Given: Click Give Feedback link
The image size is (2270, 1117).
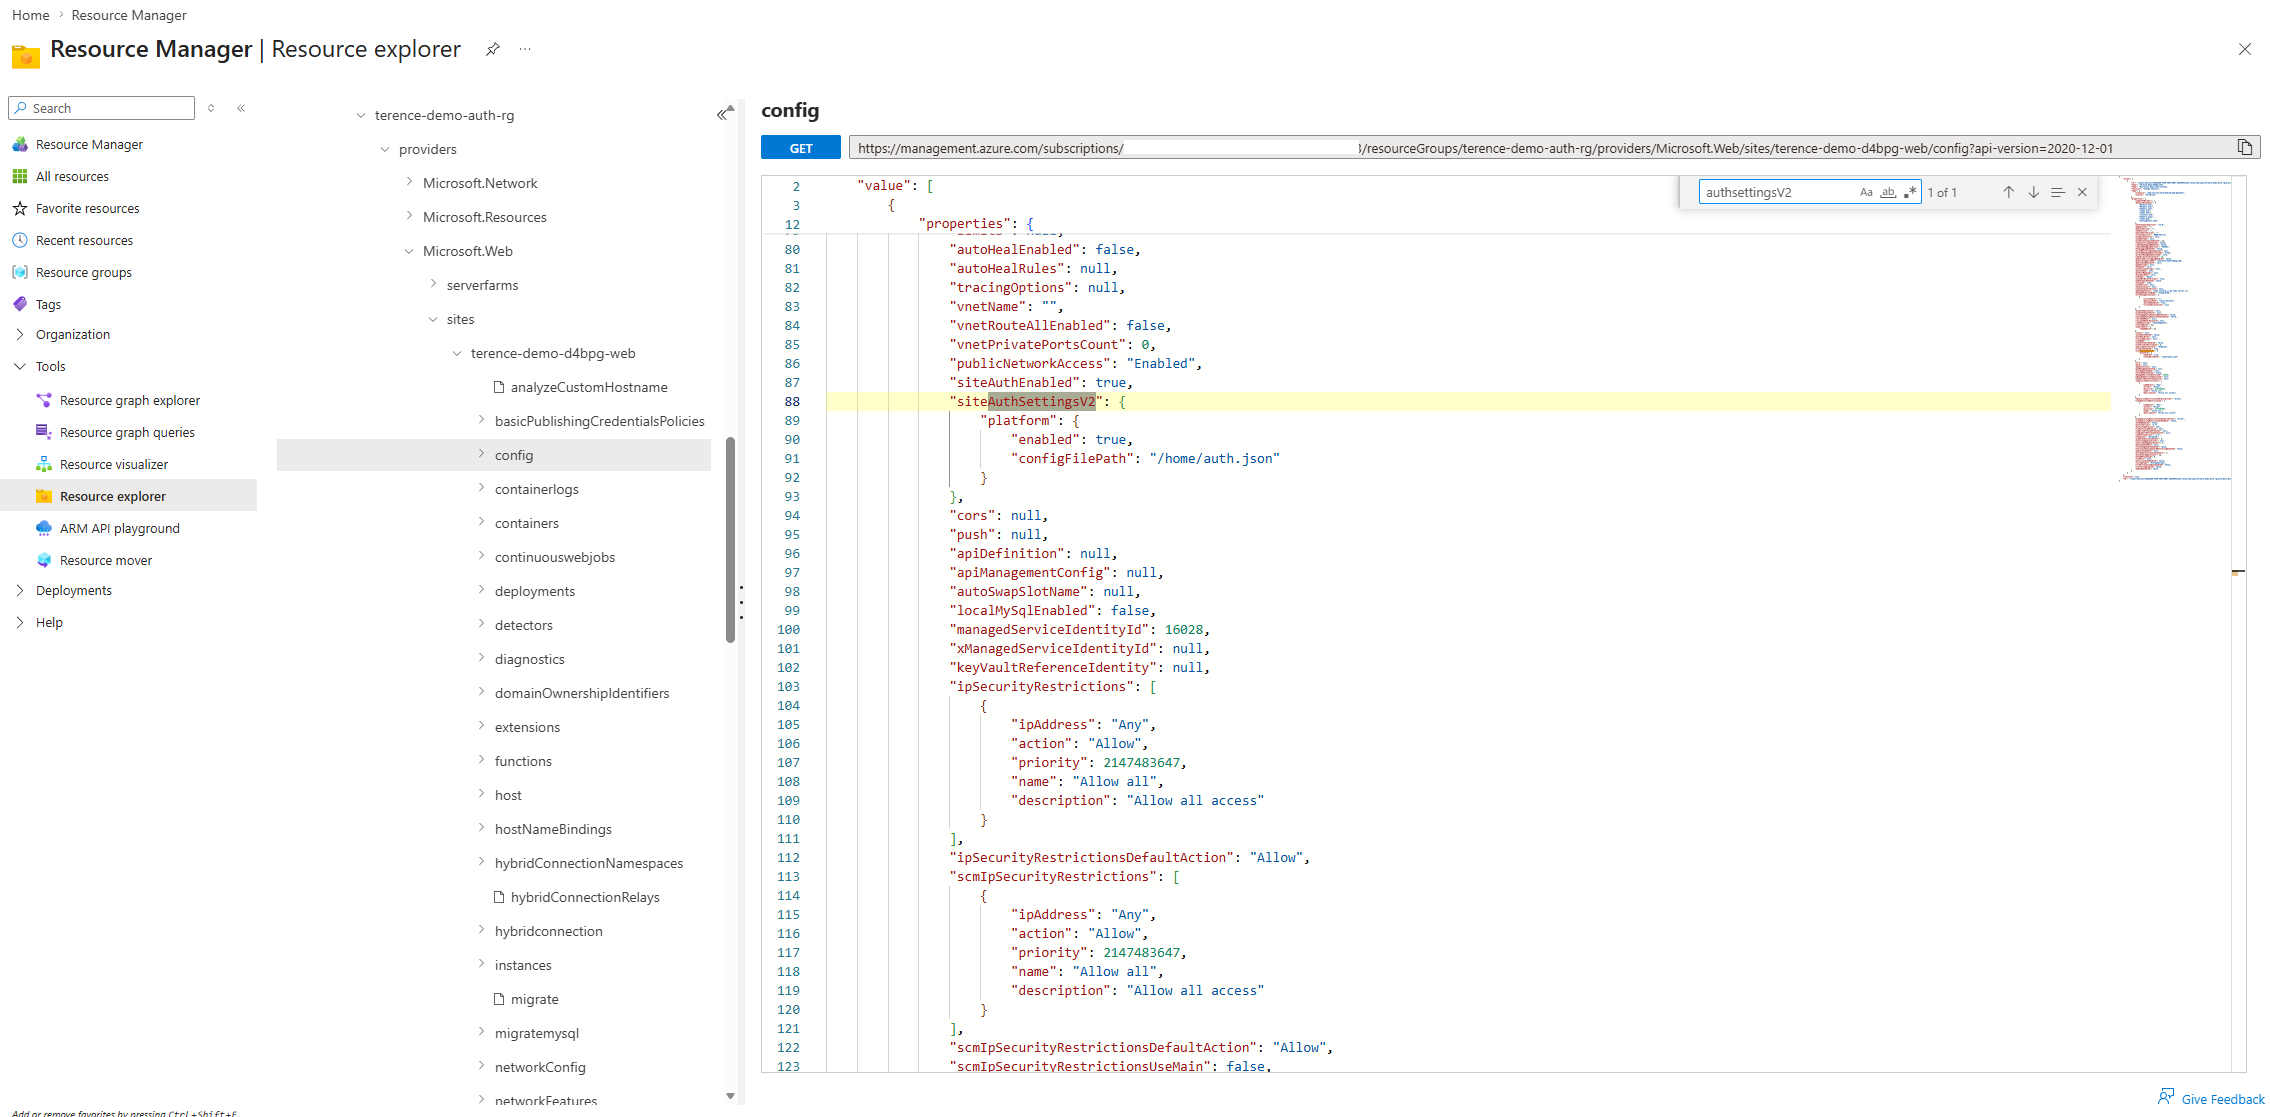Looking at the screenshot, I should (2221, 1099).
